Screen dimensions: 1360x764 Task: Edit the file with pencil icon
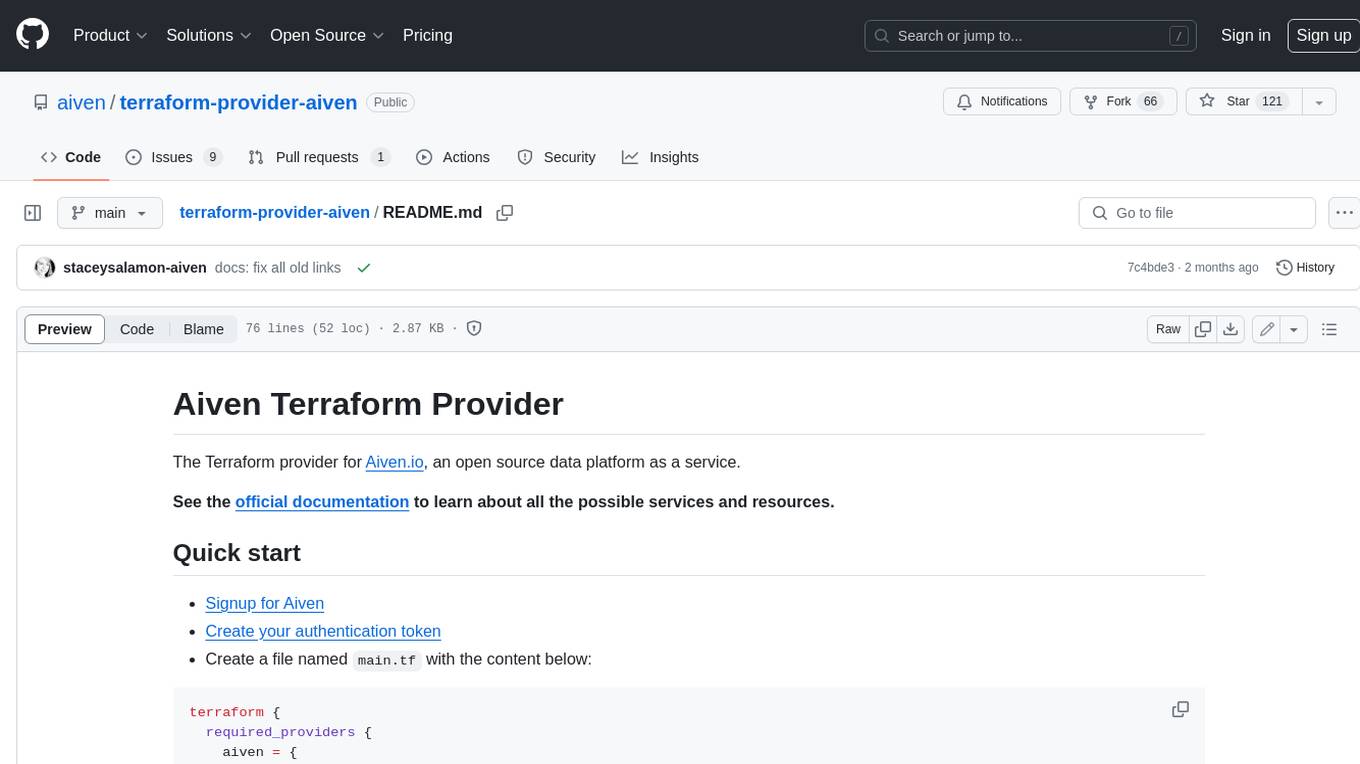(1267, 329)
